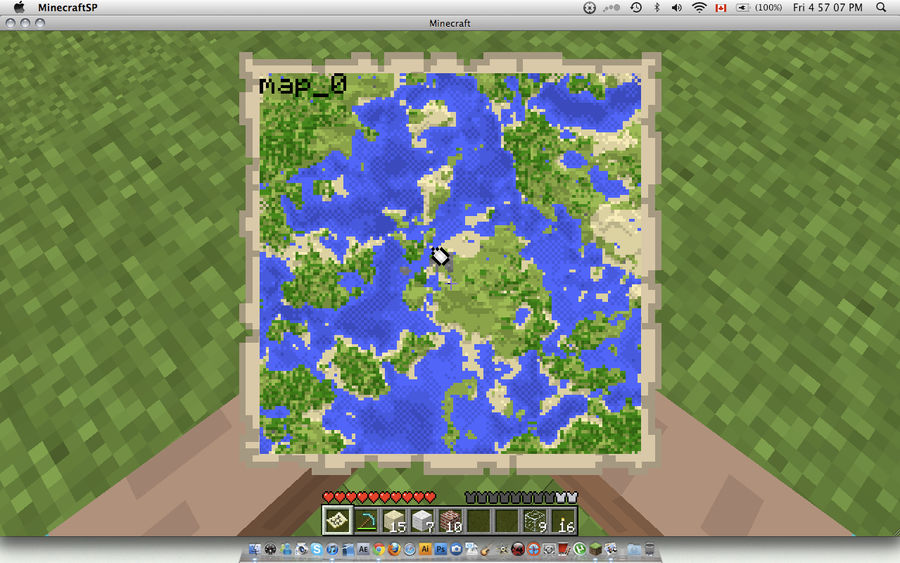Image resolution: width=900 pixels, height=563 pixels.
Task: Launch Google Chrome from the Dock
Action: pyautogui.click(x=379, y=549)
